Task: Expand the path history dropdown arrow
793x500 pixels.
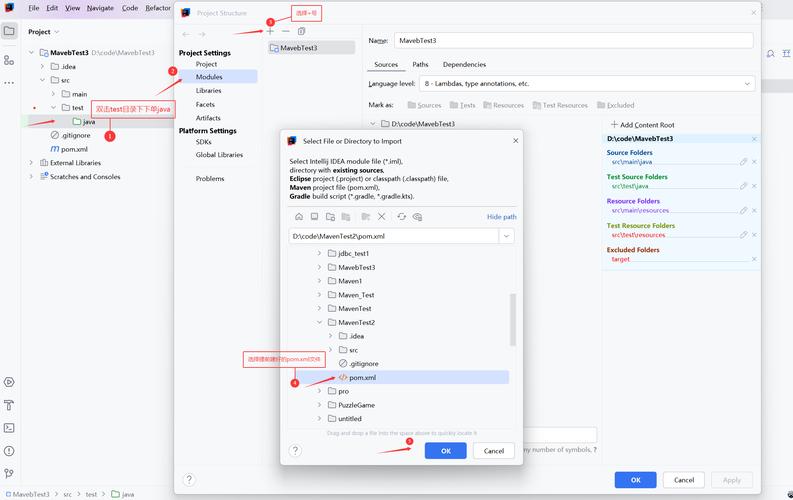Action: [x=506, y=236]
